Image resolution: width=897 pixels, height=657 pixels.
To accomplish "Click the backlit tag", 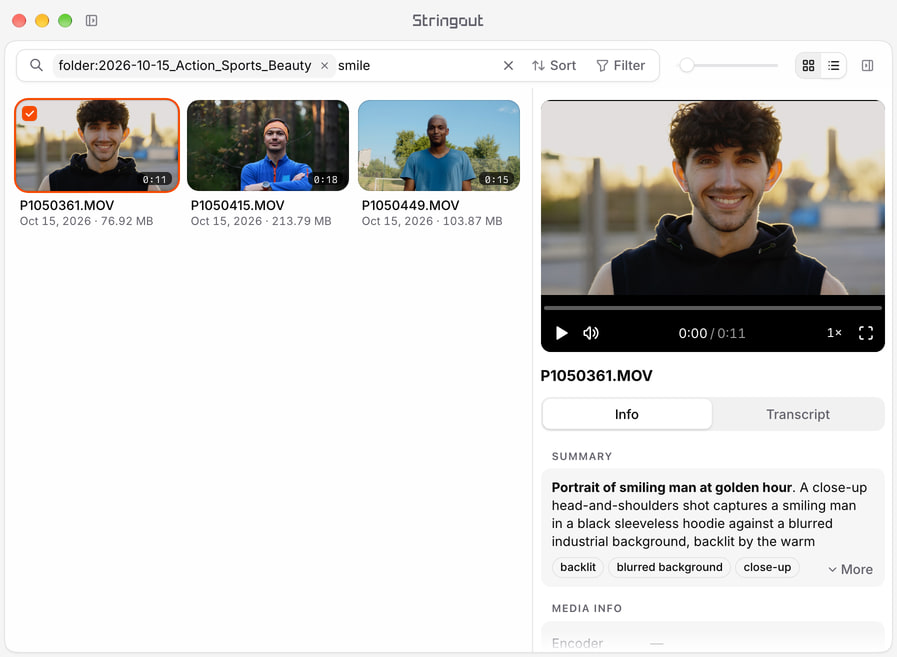I will tap(578, 567).
